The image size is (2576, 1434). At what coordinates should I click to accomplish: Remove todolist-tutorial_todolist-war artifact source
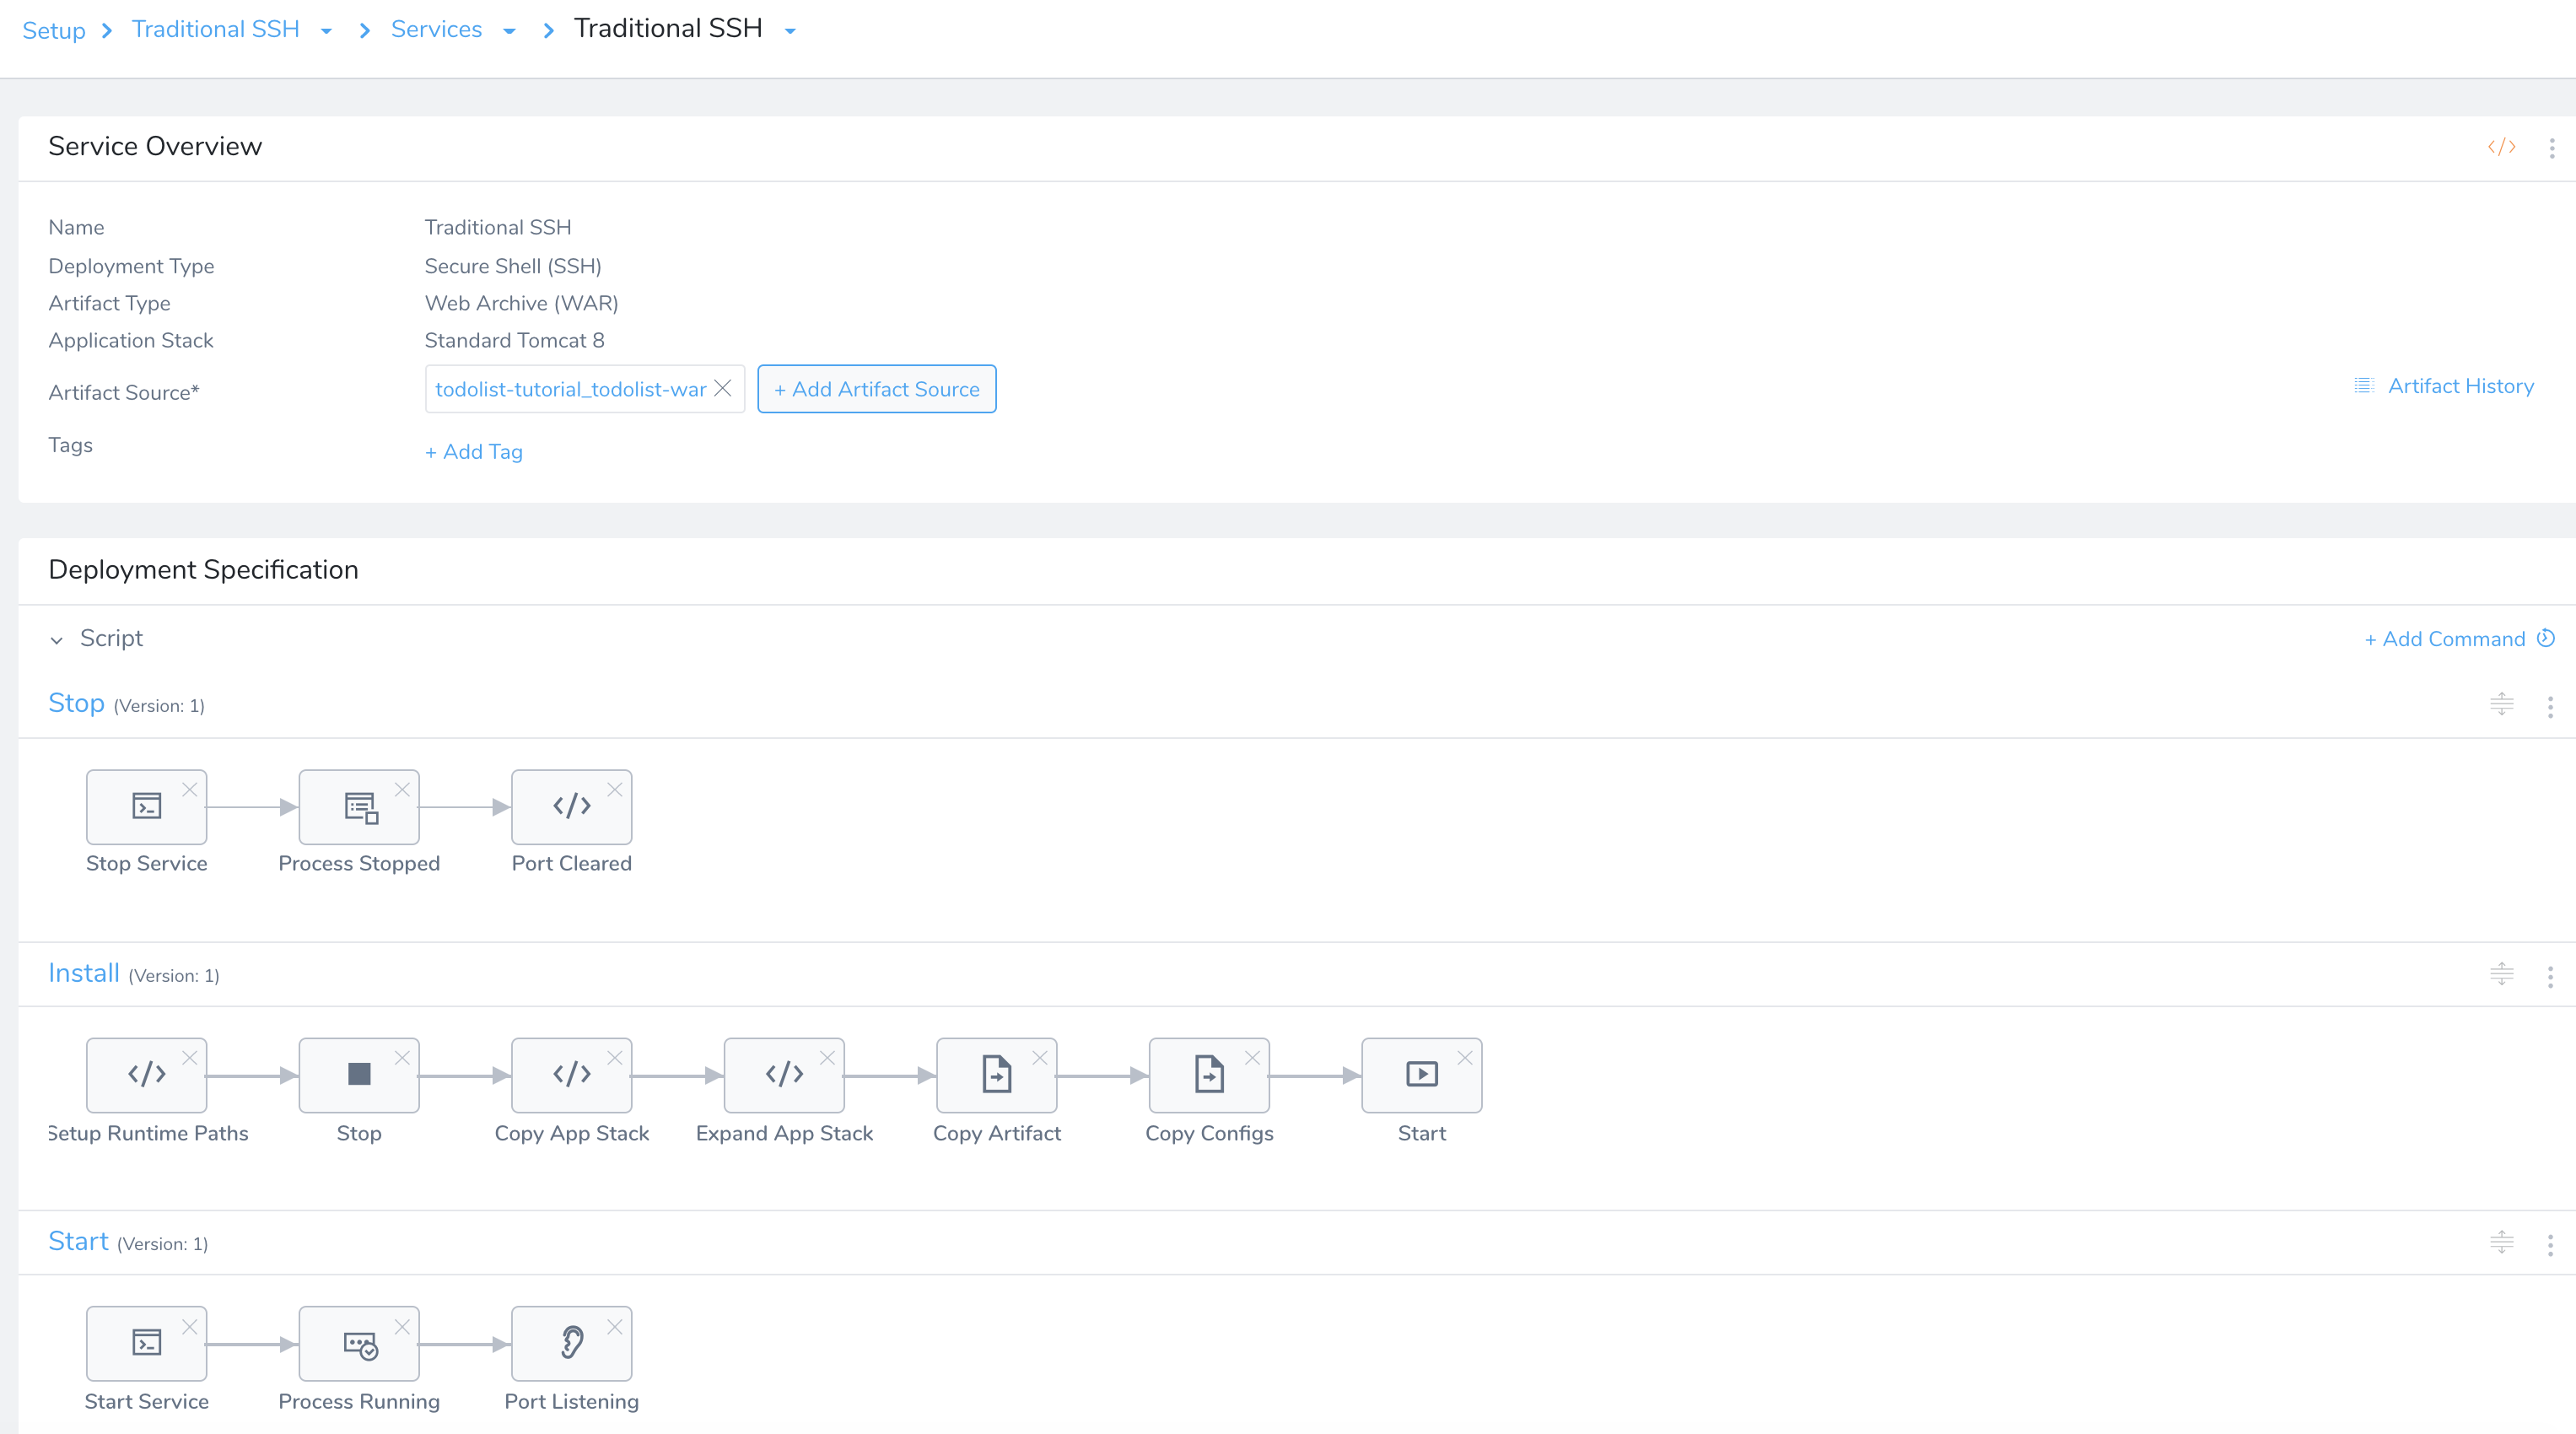pyautogui.click(x=722, y=388)
